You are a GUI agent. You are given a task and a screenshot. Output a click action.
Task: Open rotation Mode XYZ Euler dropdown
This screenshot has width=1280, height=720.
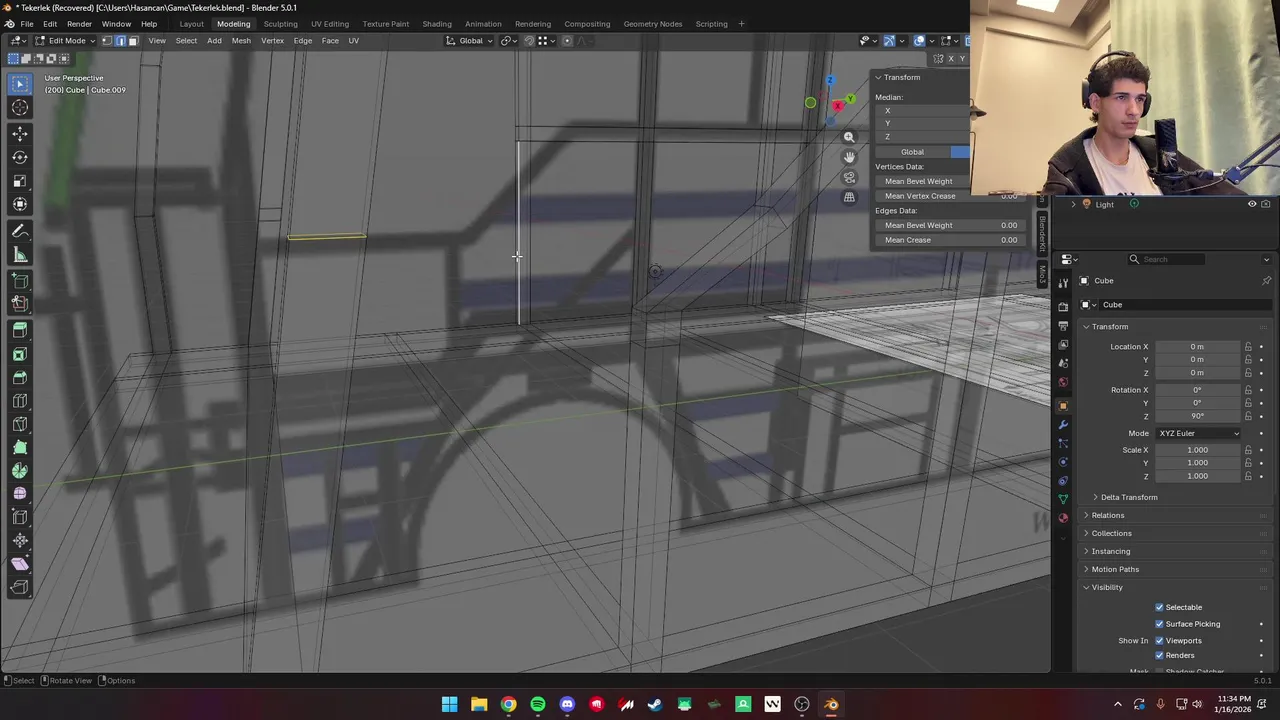pos(1198,433)
